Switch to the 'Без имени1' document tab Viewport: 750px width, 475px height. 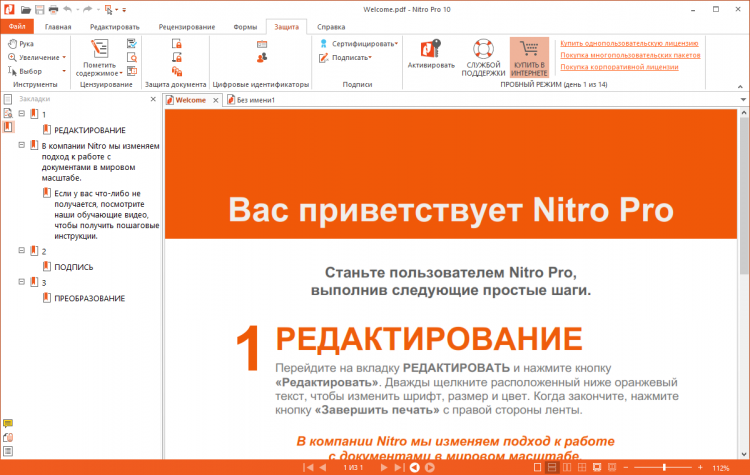(252, 100)
